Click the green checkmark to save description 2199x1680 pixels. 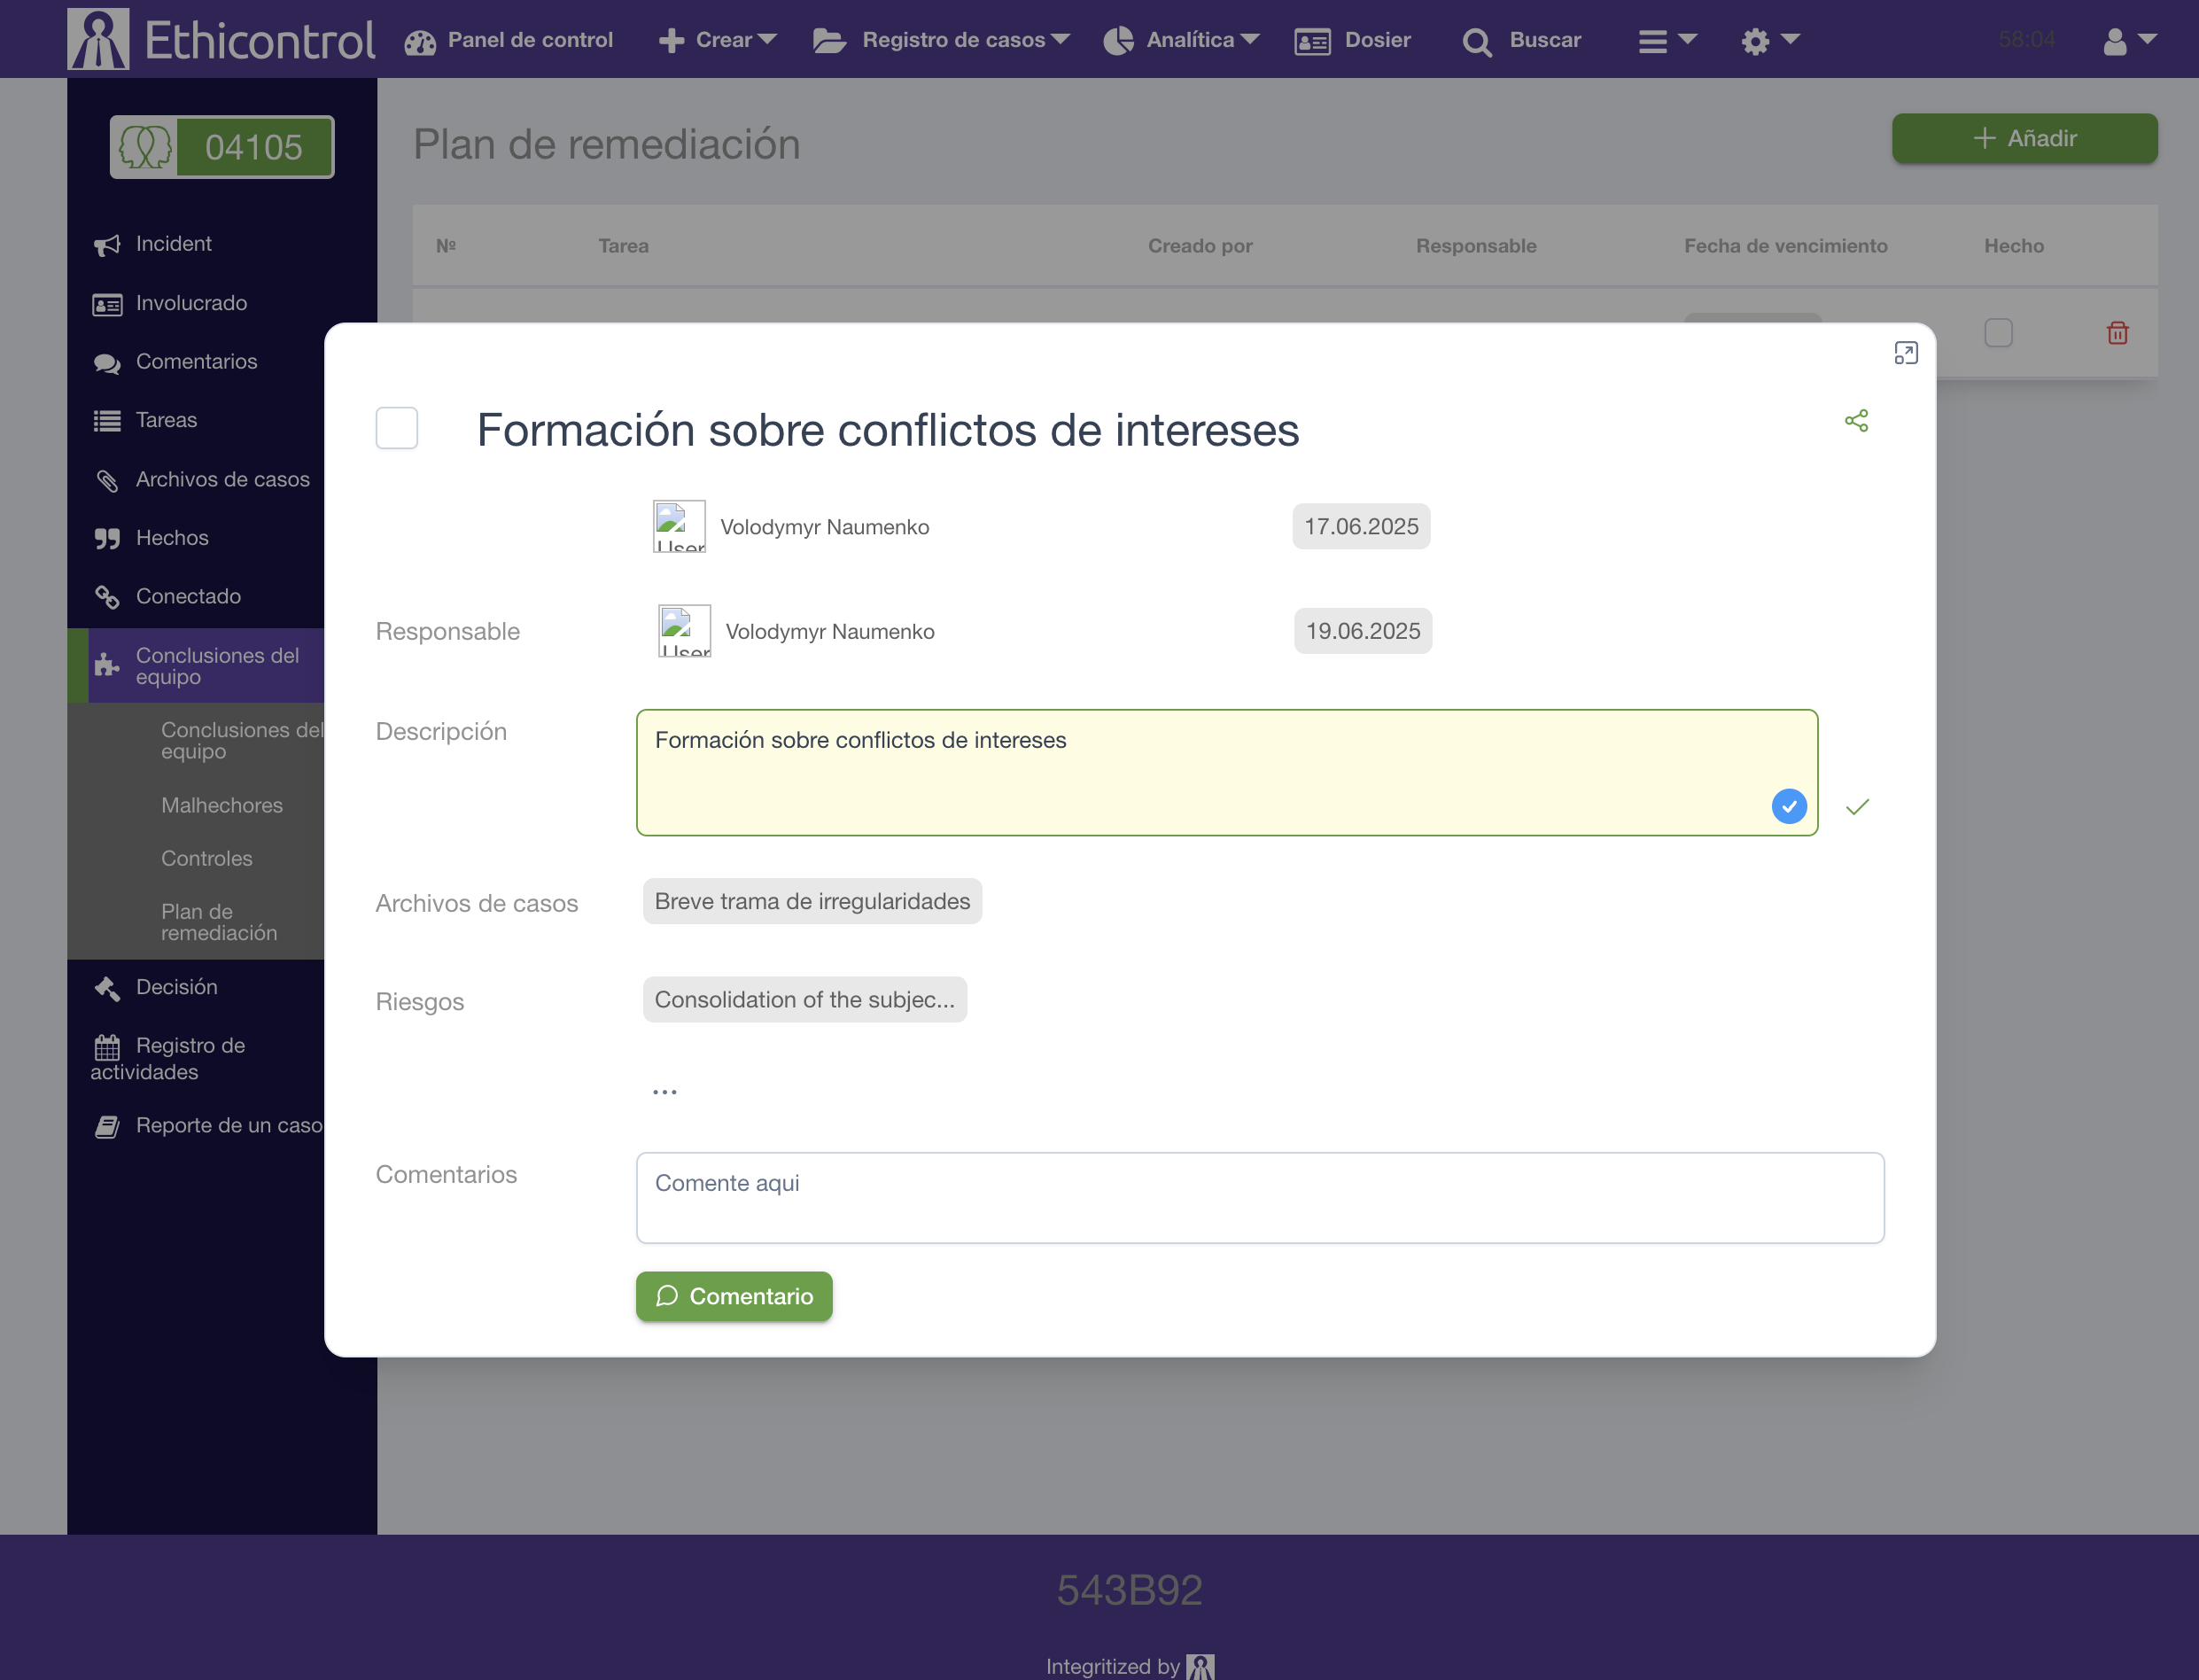click(1857, 807)
